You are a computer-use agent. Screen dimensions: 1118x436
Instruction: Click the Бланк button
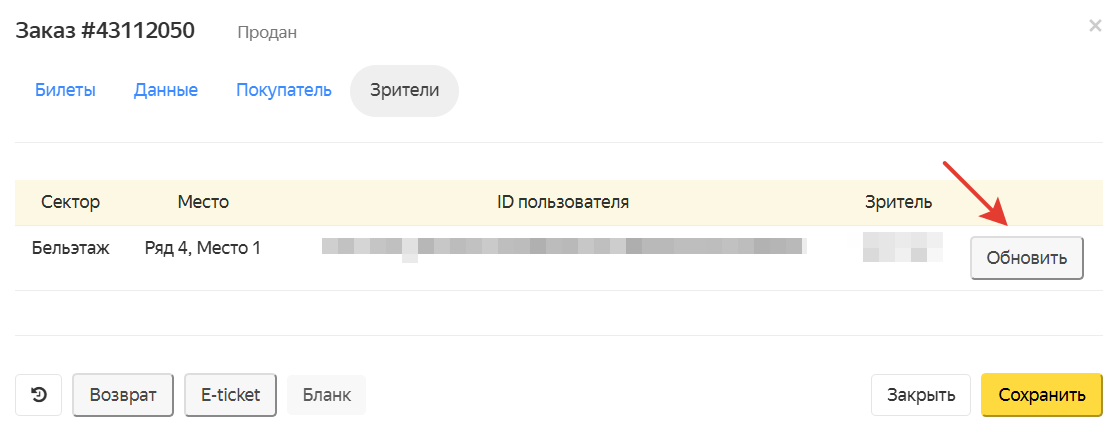[x=327, y=395]
